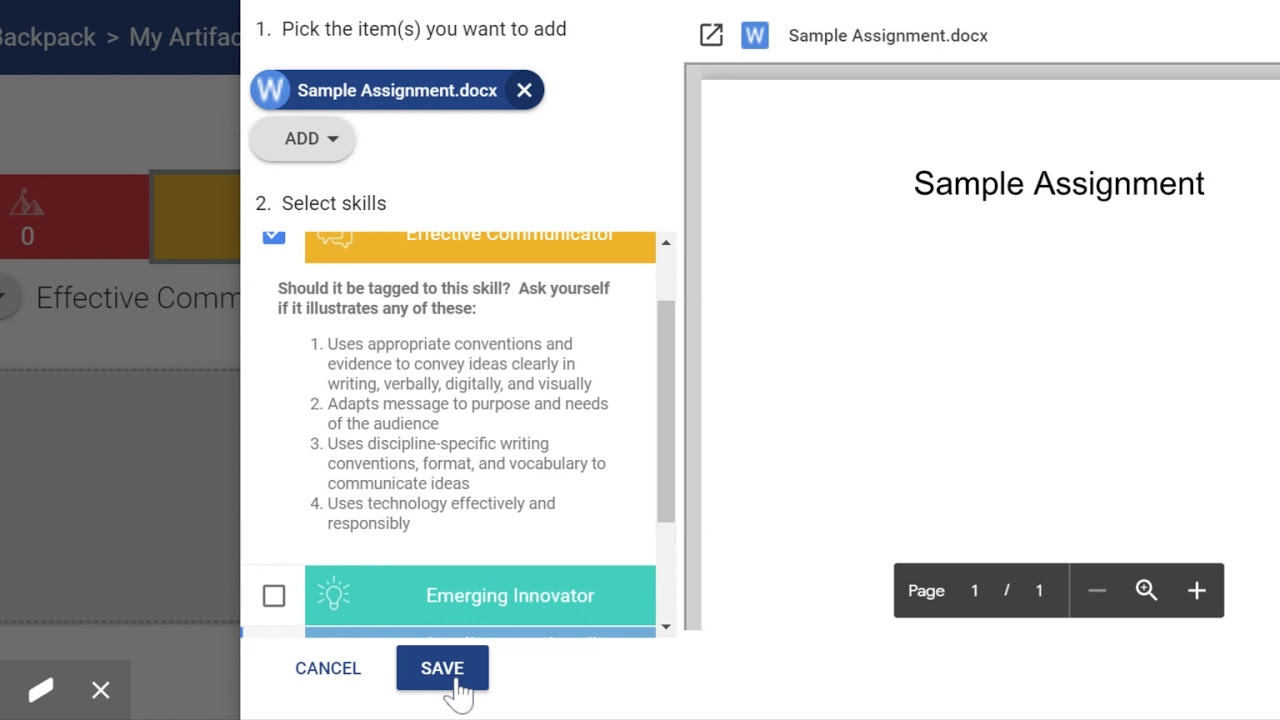Cancel adding the artifact
This screenshot has width=1280, height=720.
pyautogui.click(x=328, y=668)
